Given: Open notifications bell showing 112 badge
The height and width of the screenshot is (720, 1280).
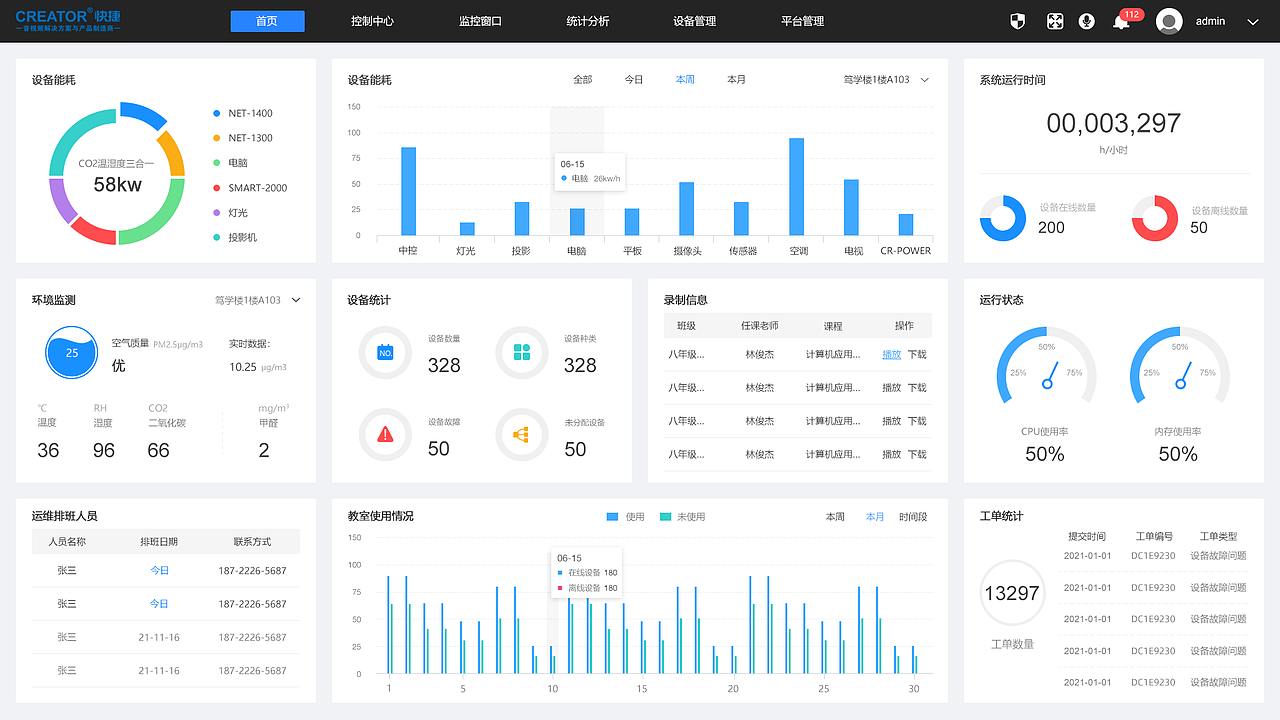Looking at the screenshot, I should (1121, 22).
